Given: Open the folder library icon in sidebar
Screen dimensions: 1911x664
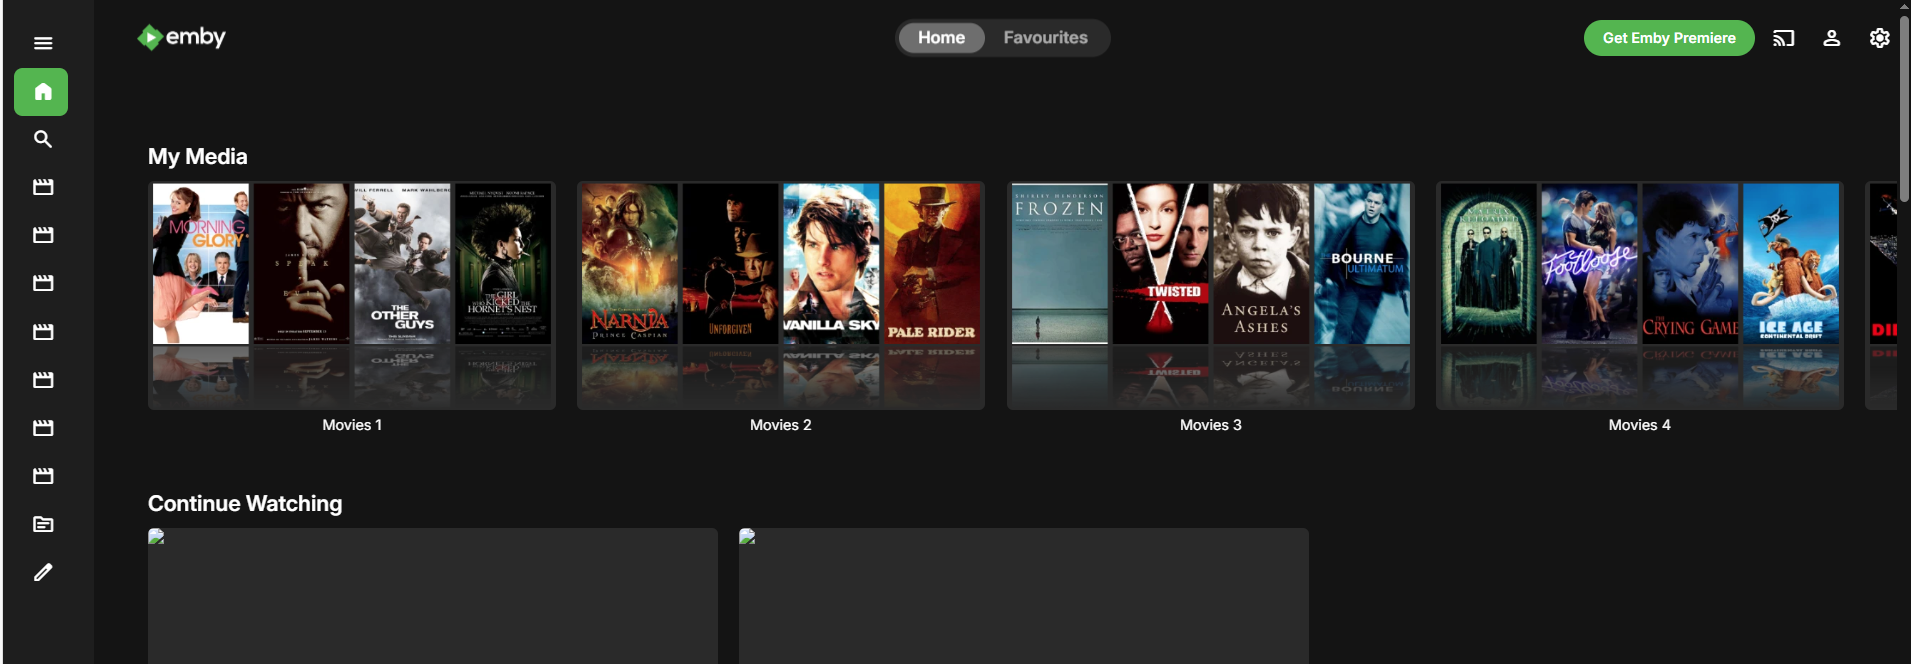Looking at the screenshot, I should point(42,524).
